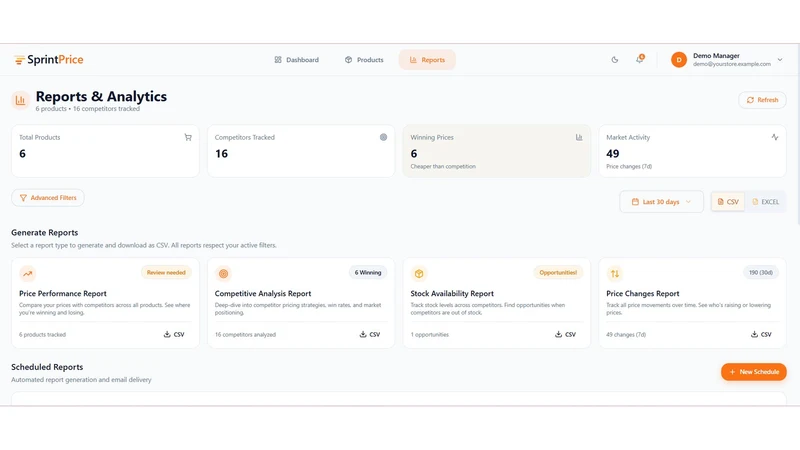Image resolution: width=800 pixels, height=450 pixels.
Task: Expand the Demo Manager account menu
Action: pos(780,60)
